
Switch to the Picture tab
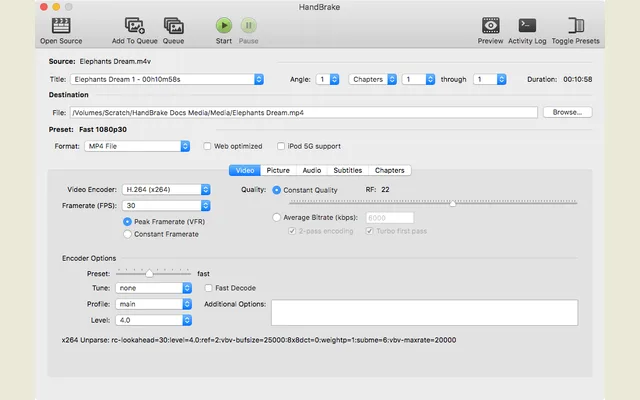[x=278, y=170]
